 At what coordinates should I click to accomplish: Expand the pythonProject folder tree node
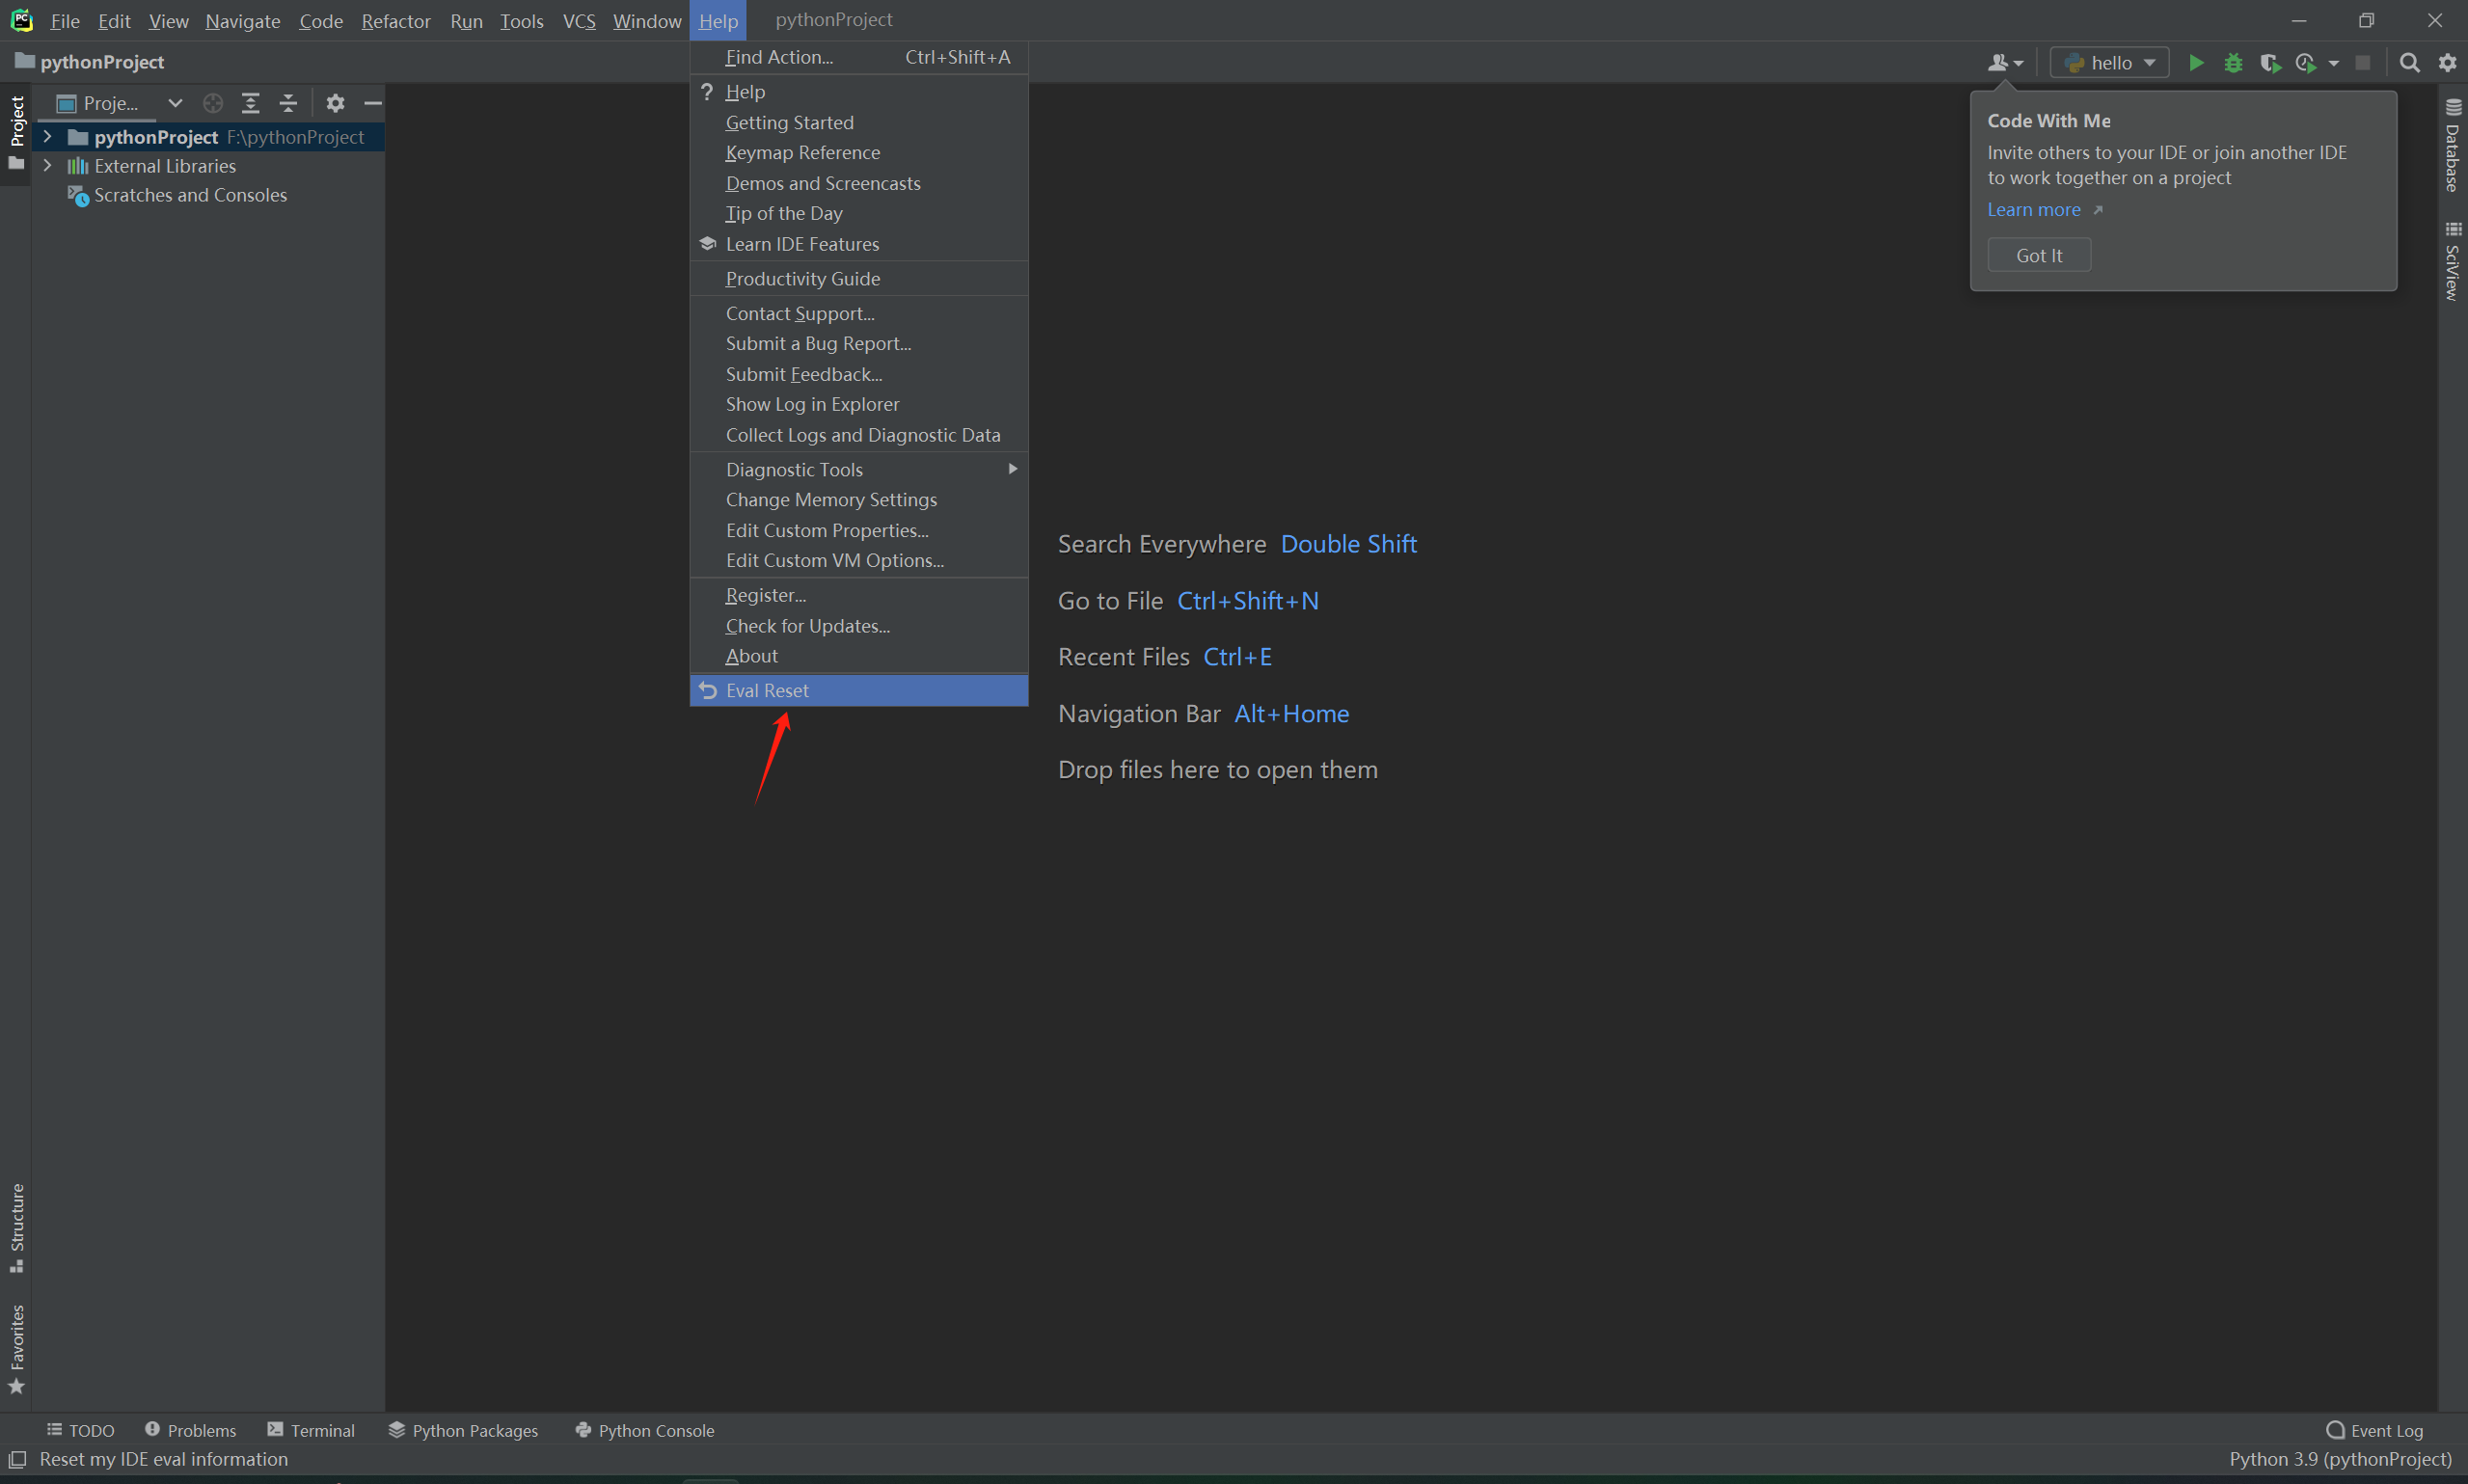[47, 137]
